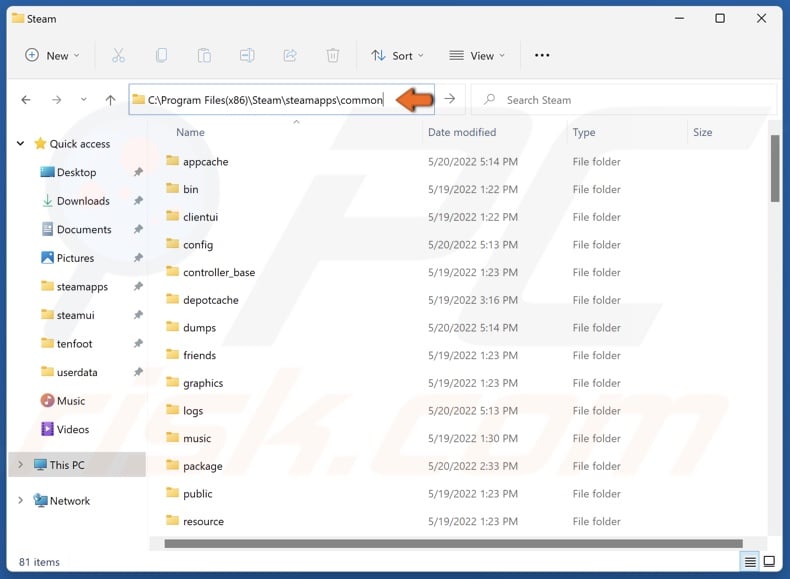Switch to details view icon in status bar
Image resolution: width=790 pixels, height=579 pixels.
(750, 561)
